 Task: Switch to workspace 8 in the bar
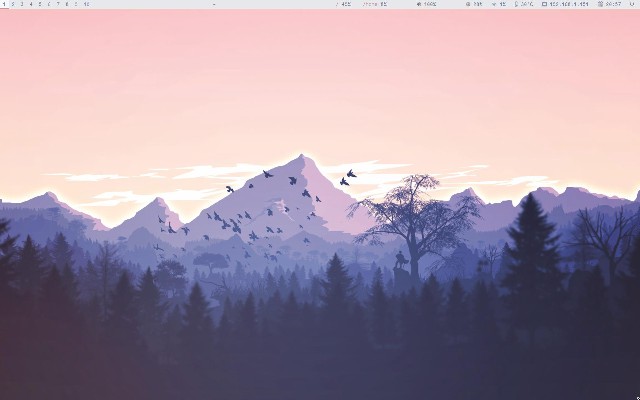(67, 4)
